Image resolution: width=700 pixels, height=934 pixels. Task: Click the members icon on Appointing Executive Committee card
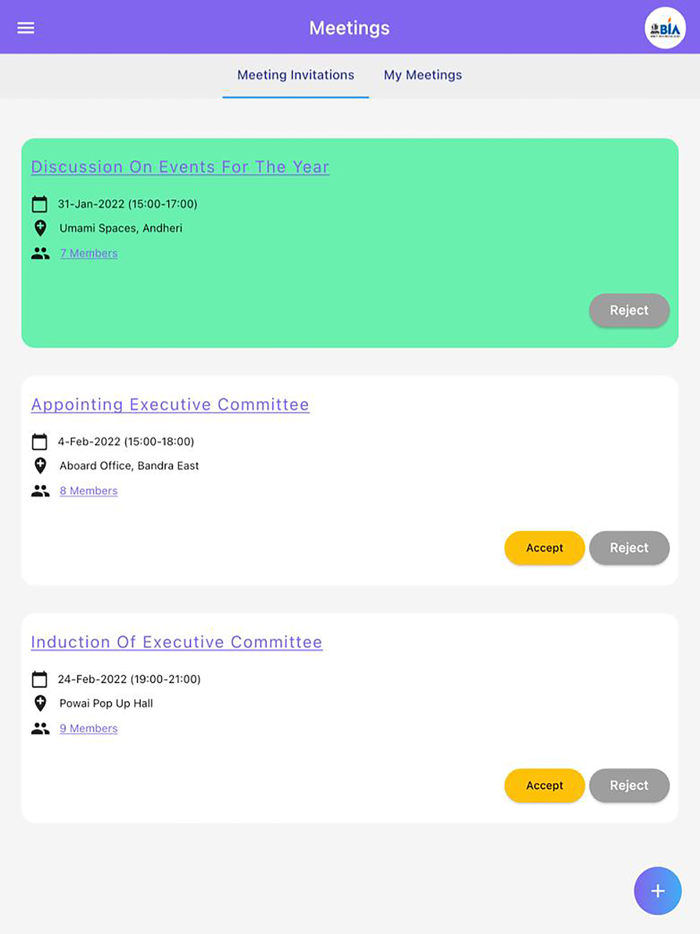[40, 489]
